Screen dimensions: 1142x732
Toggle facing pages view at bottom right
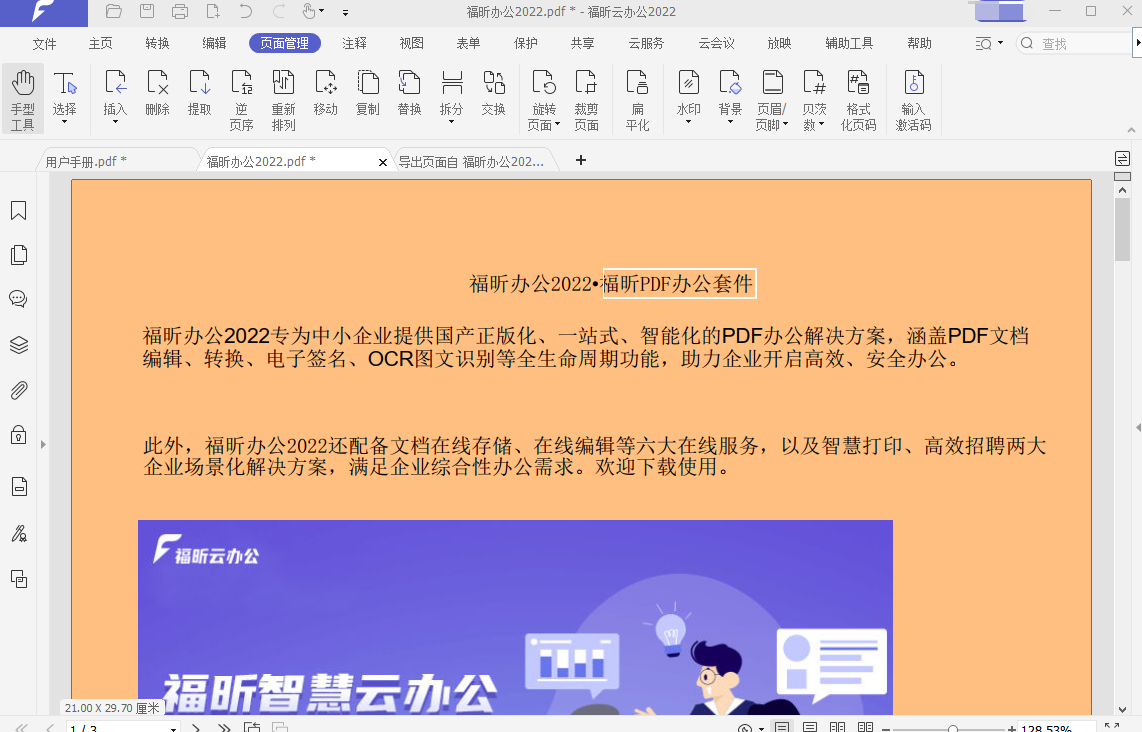[837, 728]
